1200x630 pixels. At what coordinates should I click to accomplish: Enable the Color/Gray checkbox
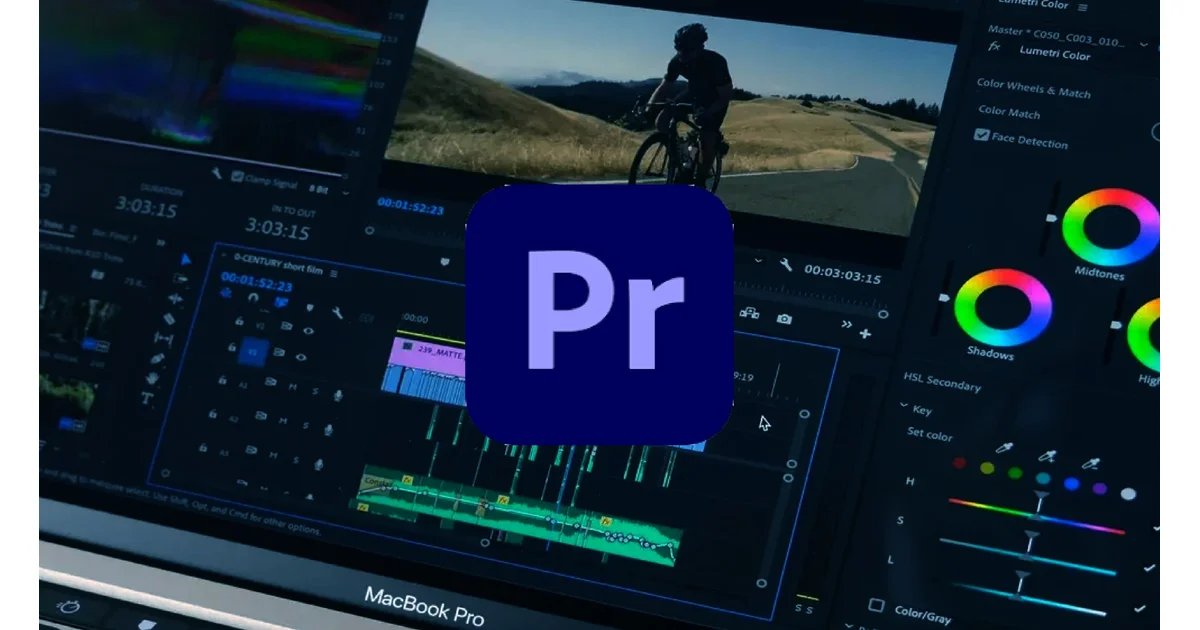coord(877,607)
